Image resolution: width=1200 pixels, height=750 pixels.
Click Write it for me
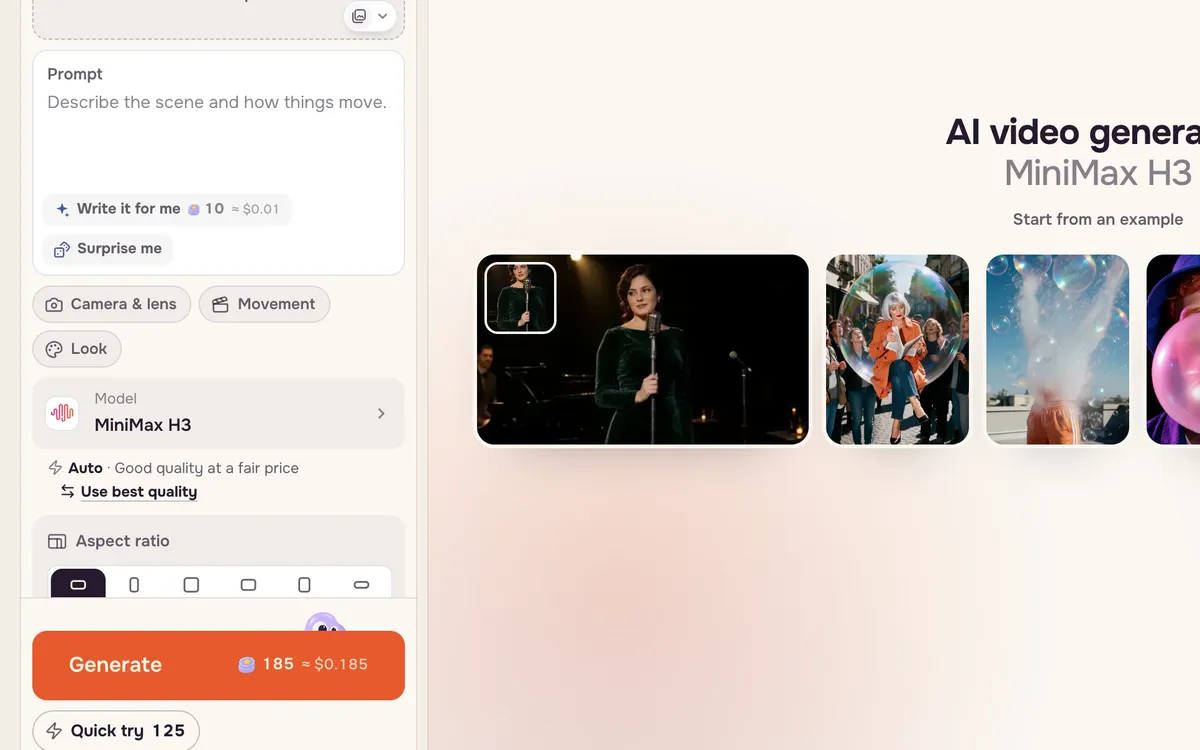(167, 209)
